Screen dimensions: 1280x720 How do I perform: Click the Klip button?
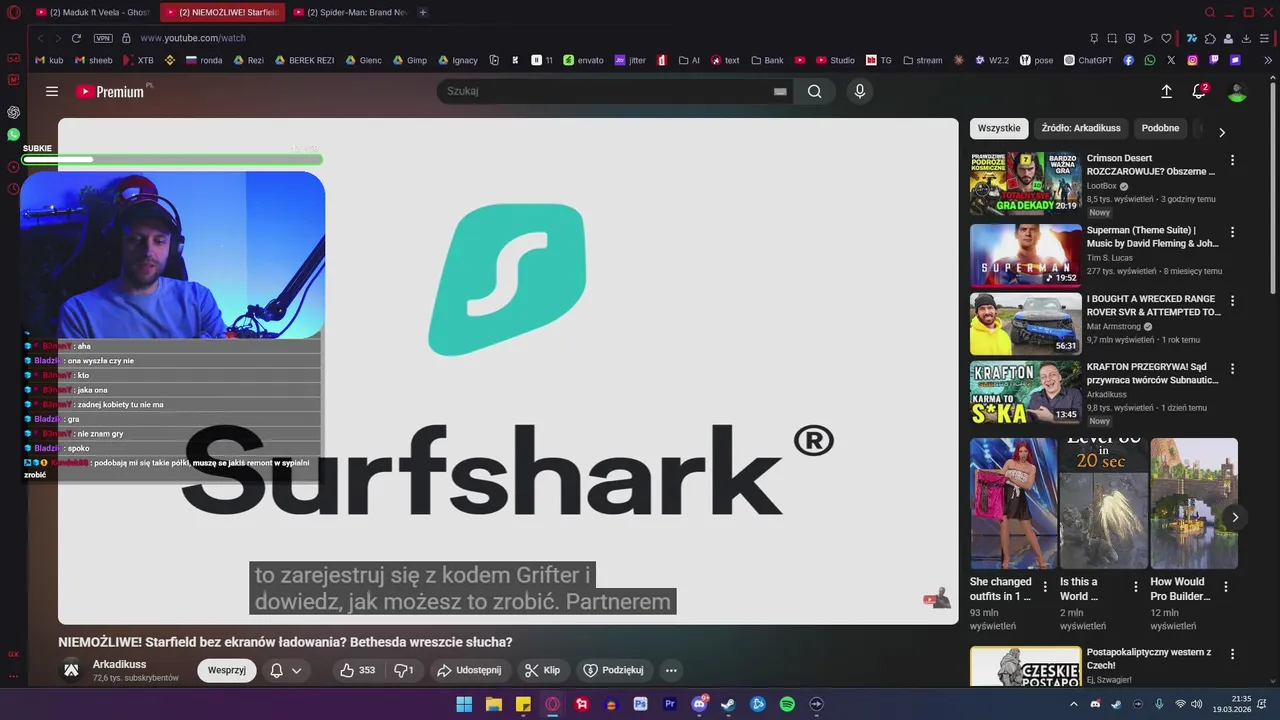542,670
